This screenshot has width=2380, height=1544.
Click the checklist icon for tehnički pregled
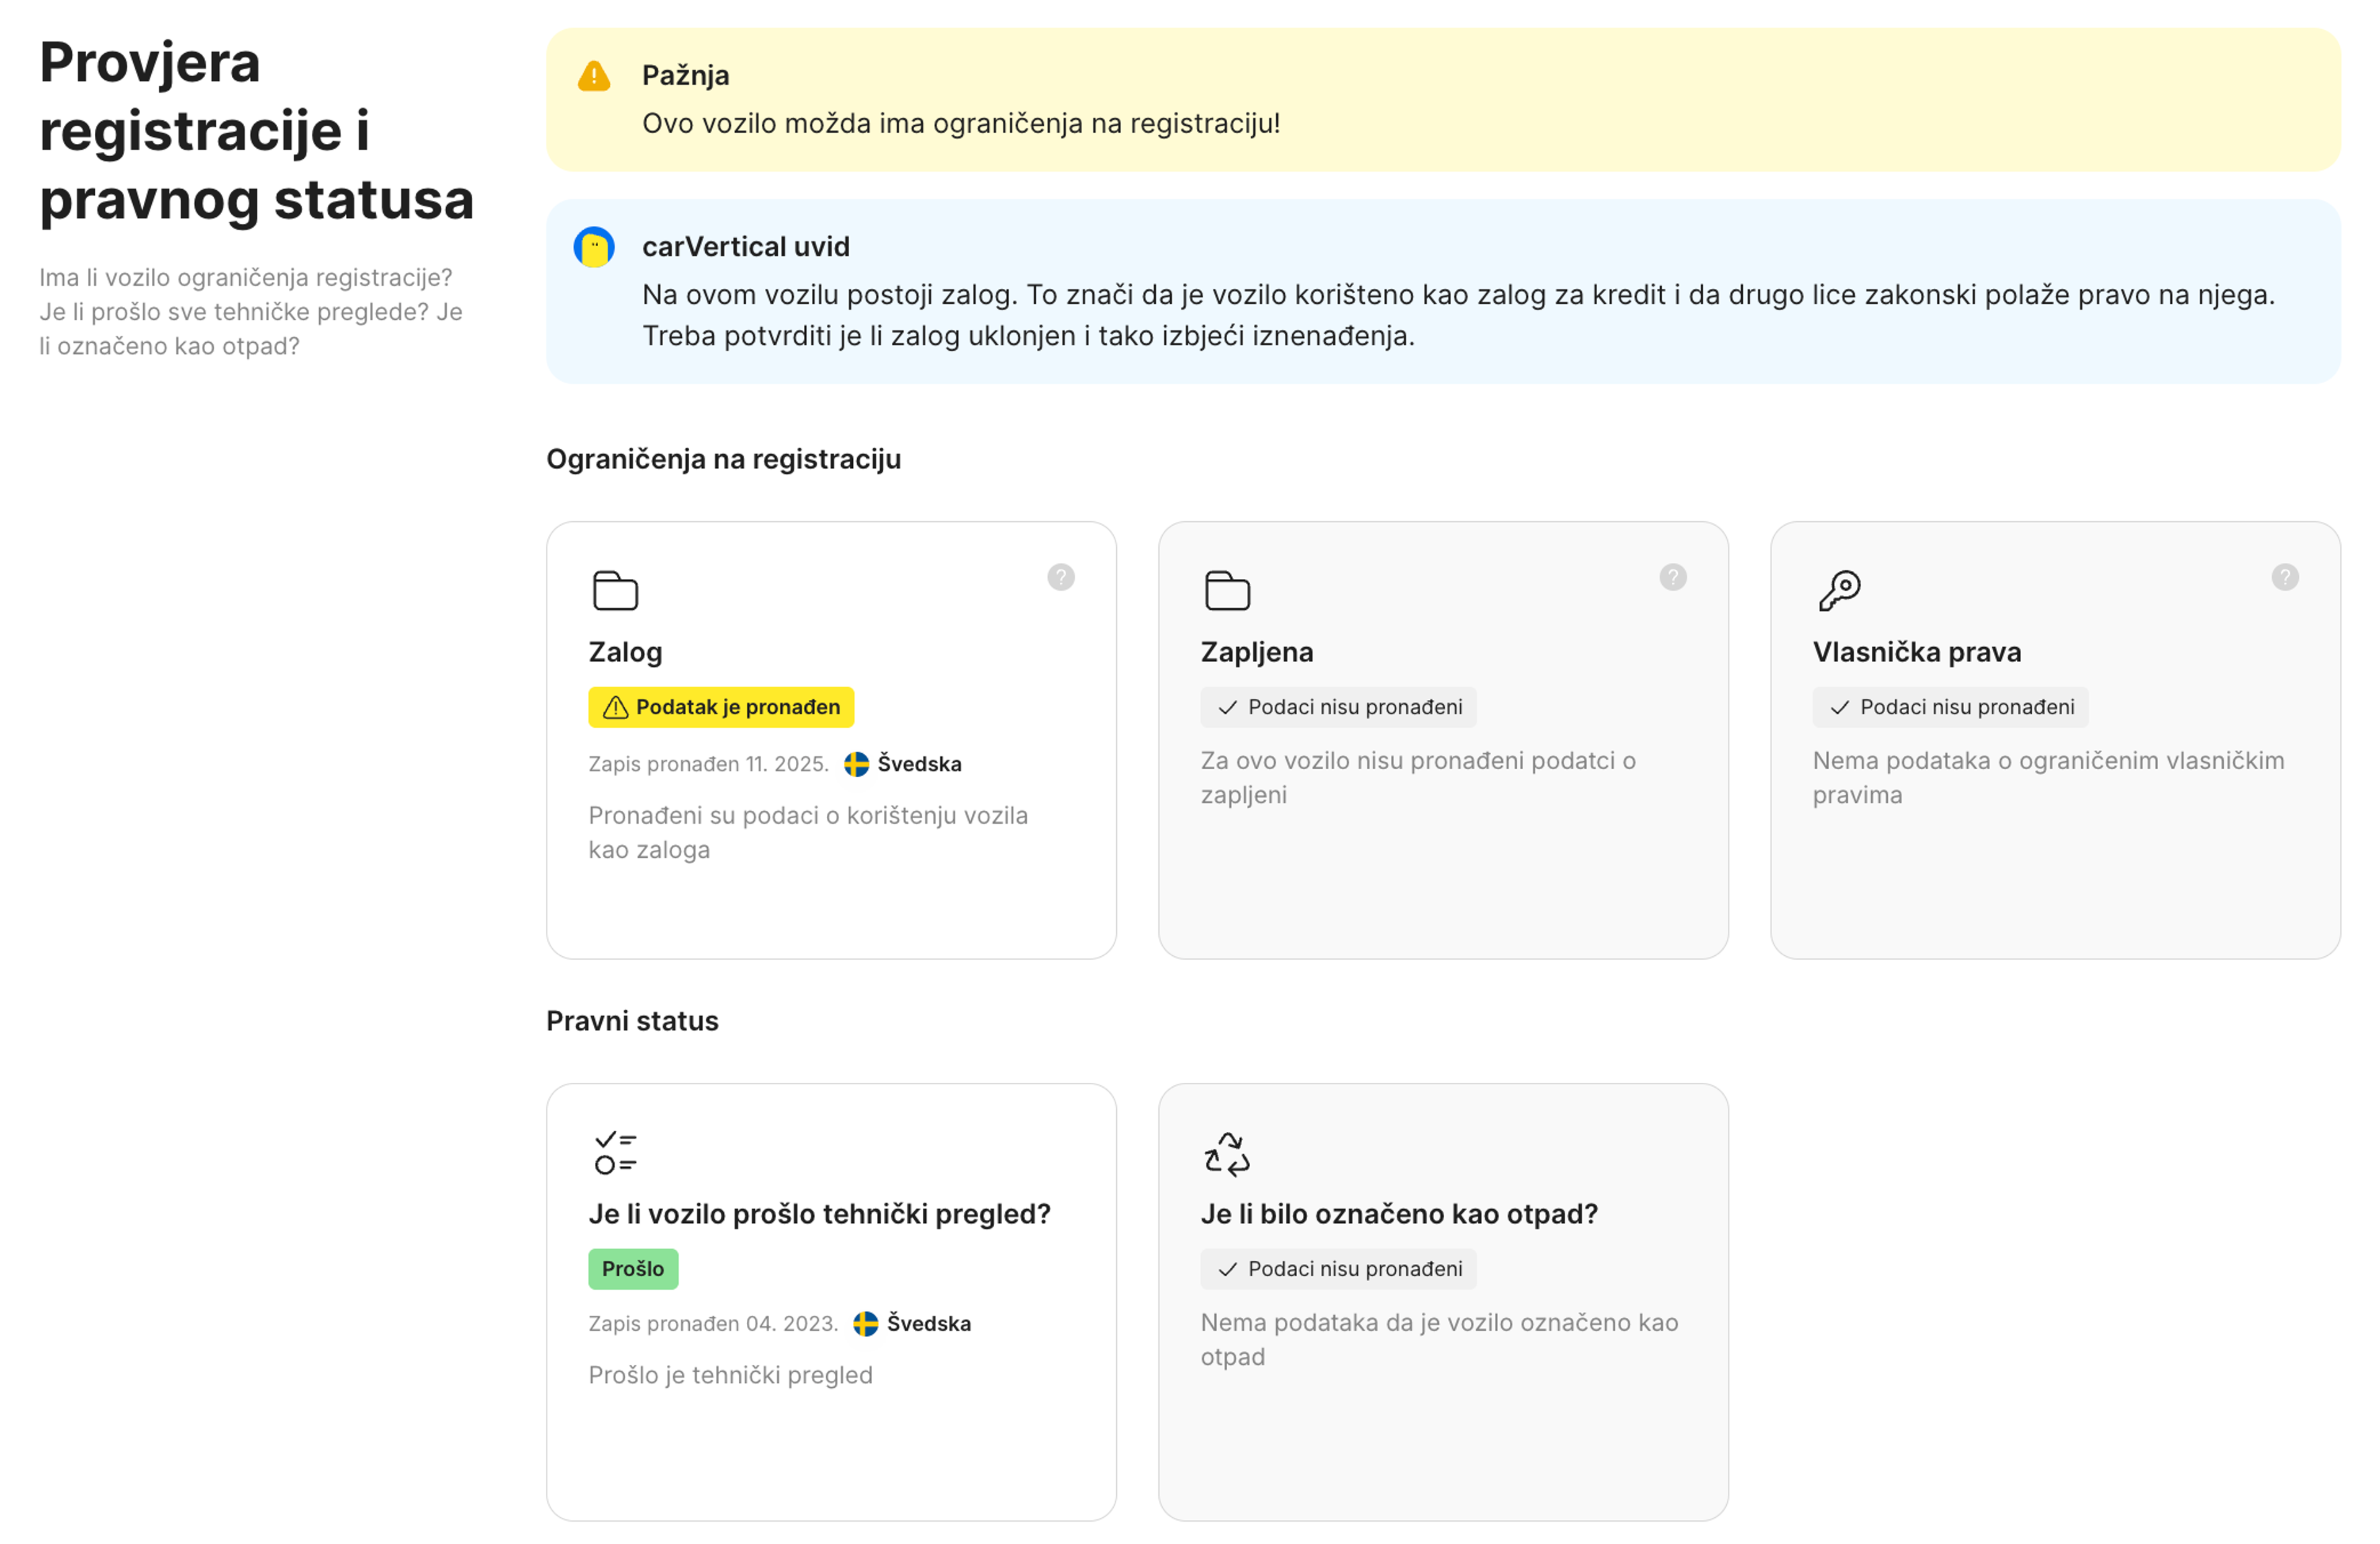coord(615,1152)
